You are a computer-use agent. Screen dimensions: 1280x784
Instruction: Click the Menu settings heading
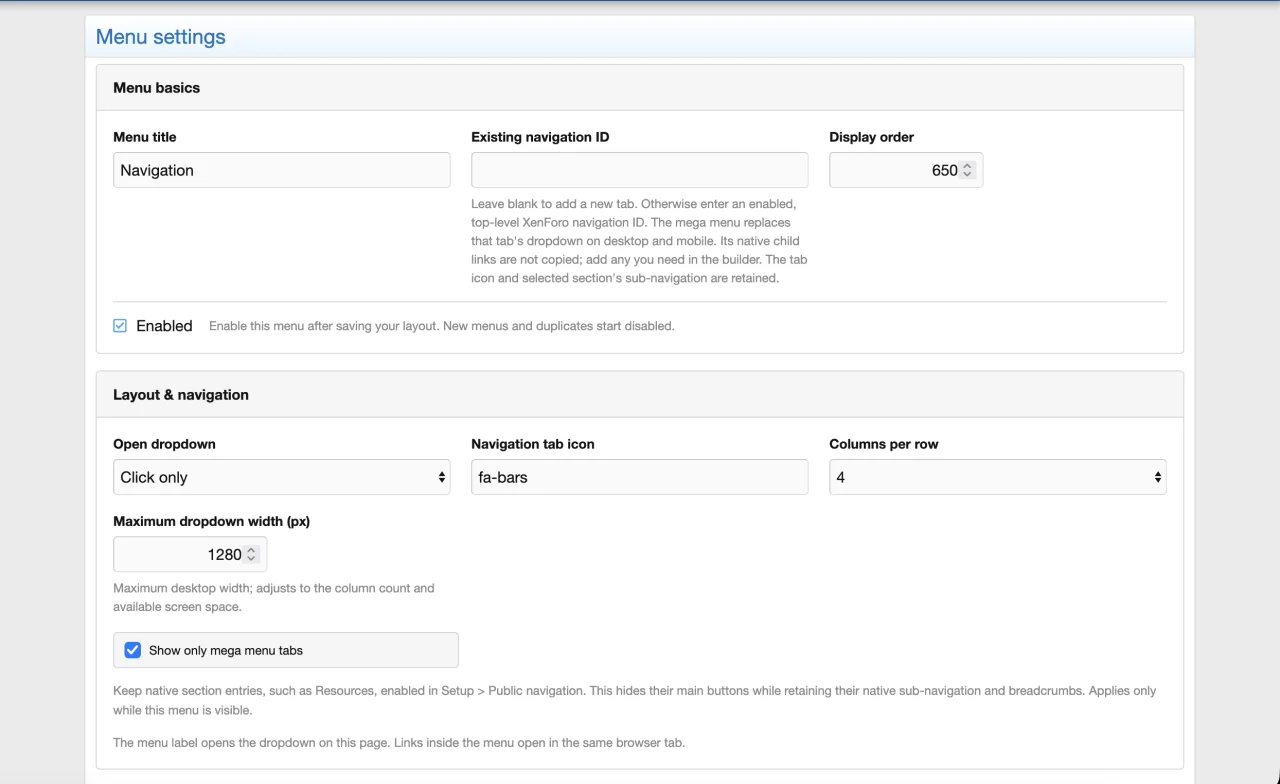tap(161, 37)
